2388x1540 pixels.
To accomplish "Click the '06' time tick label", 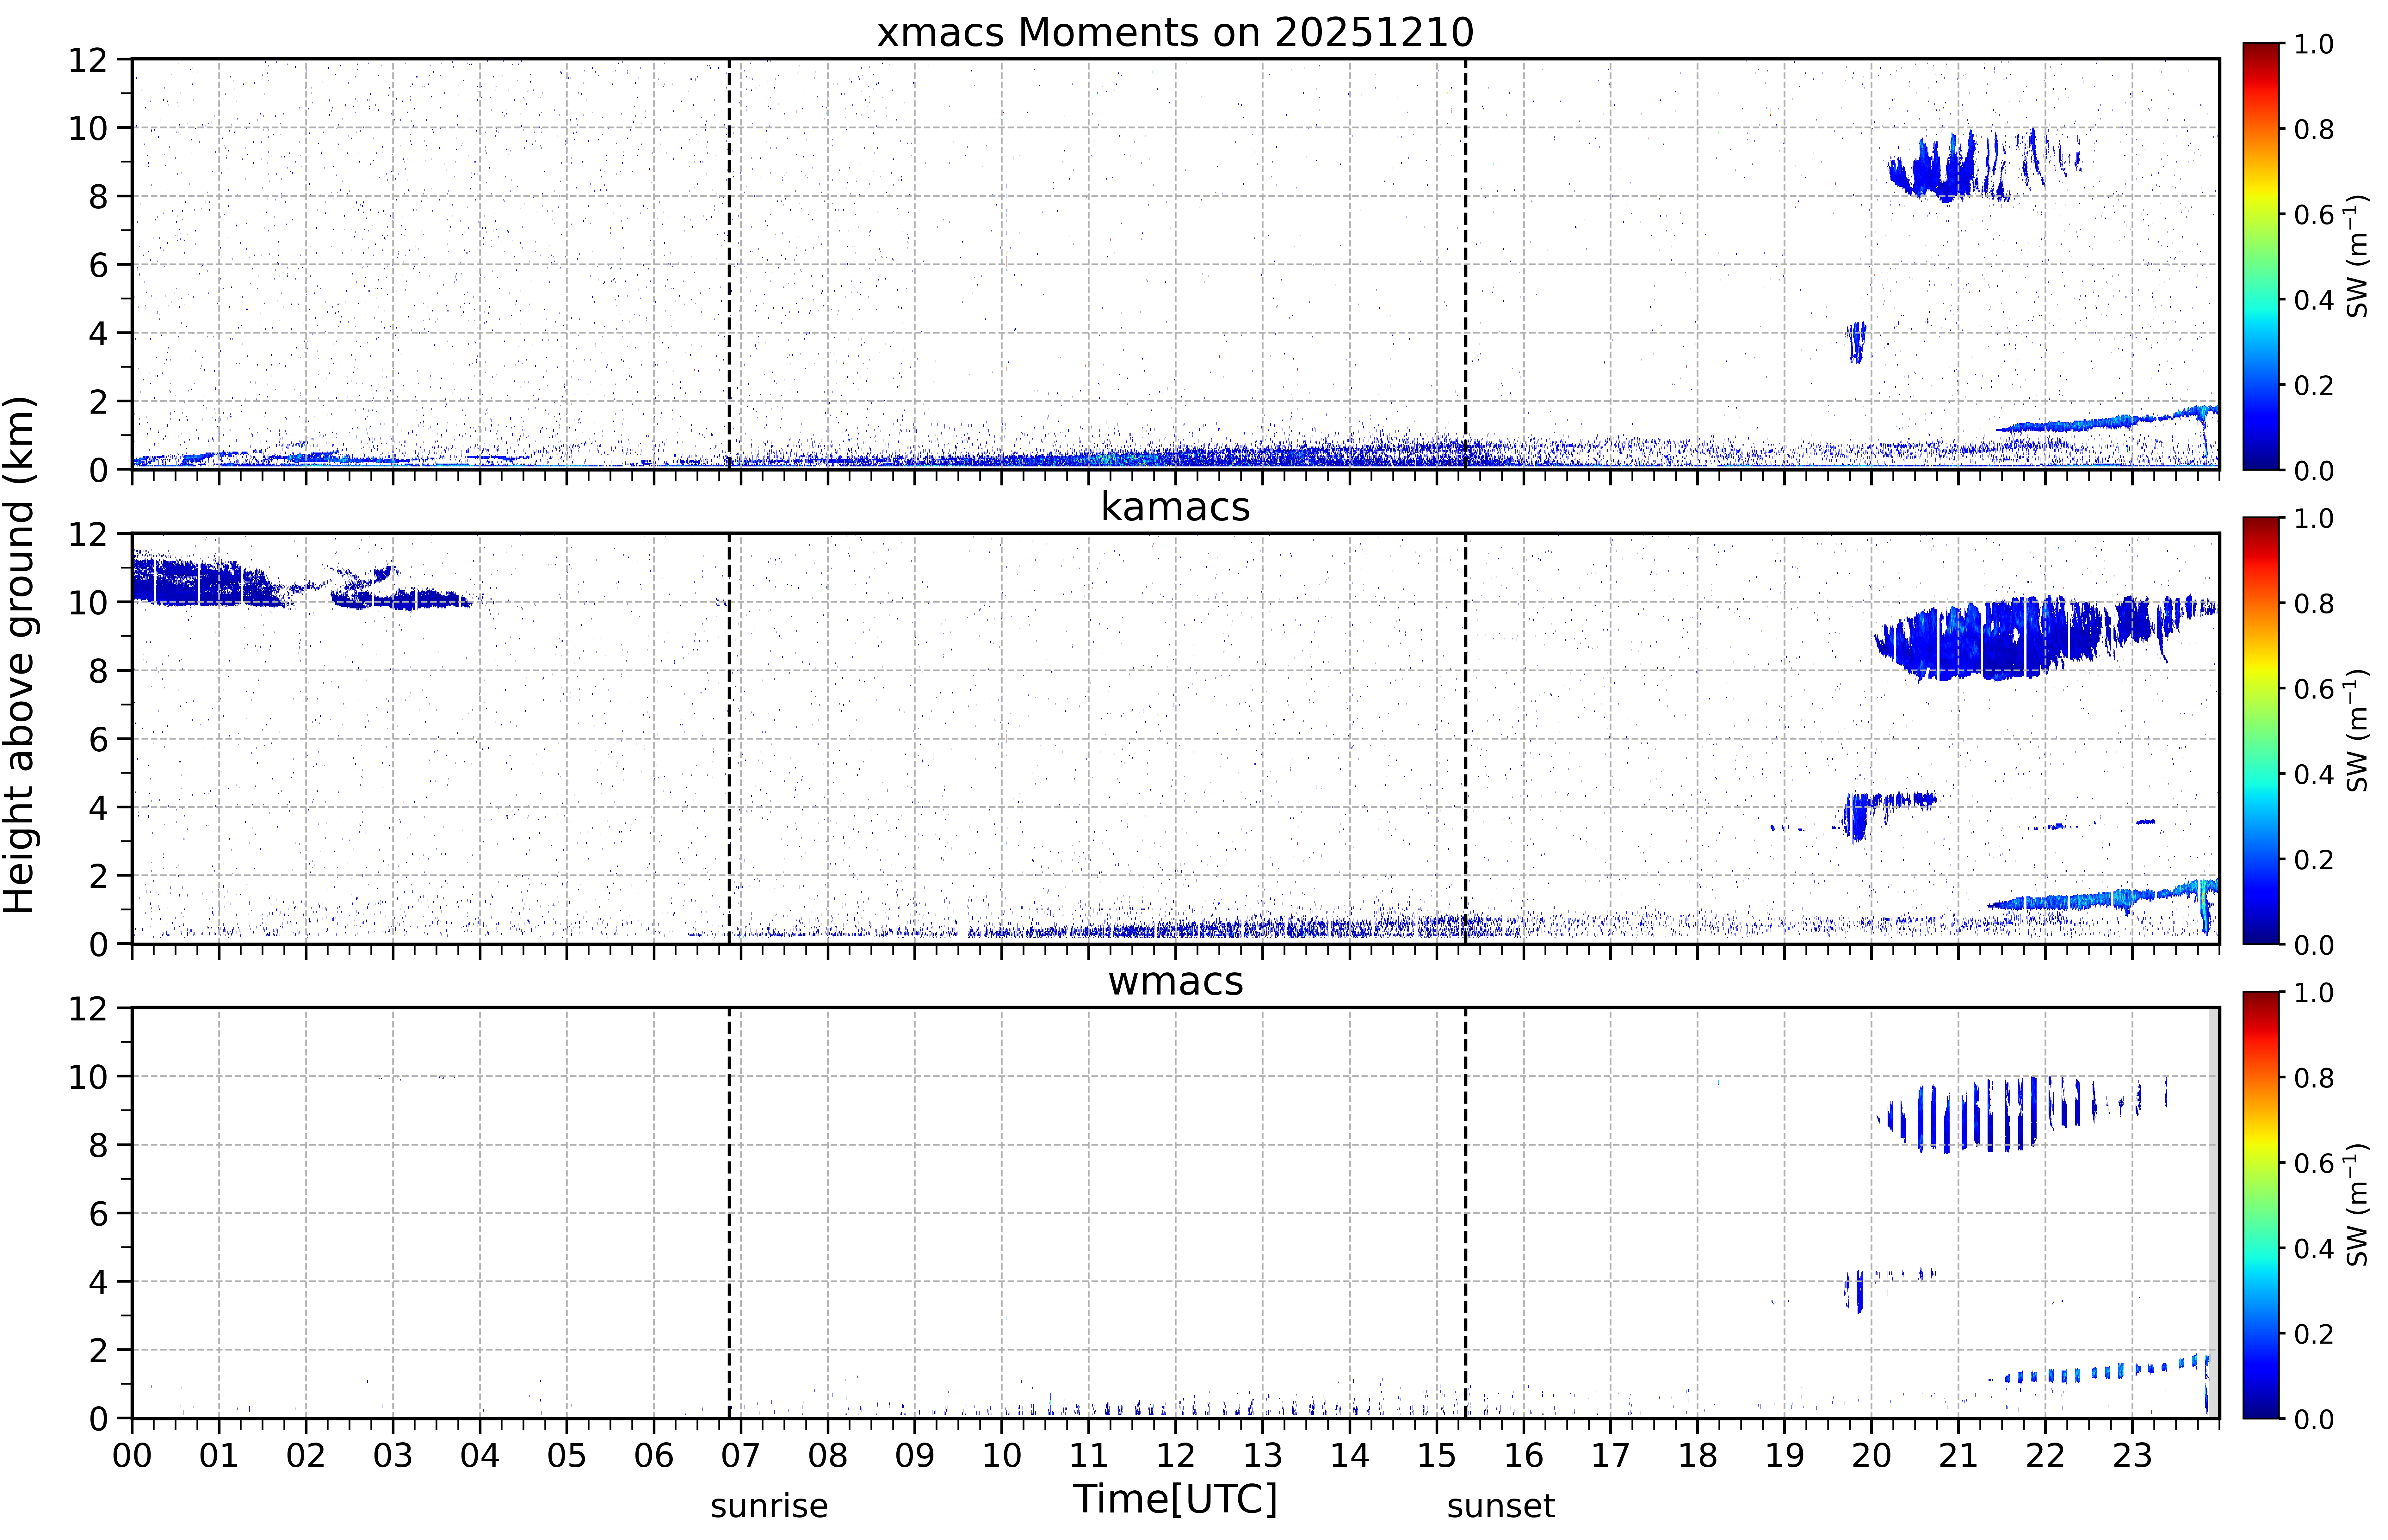I will [x=654, y=1456].
